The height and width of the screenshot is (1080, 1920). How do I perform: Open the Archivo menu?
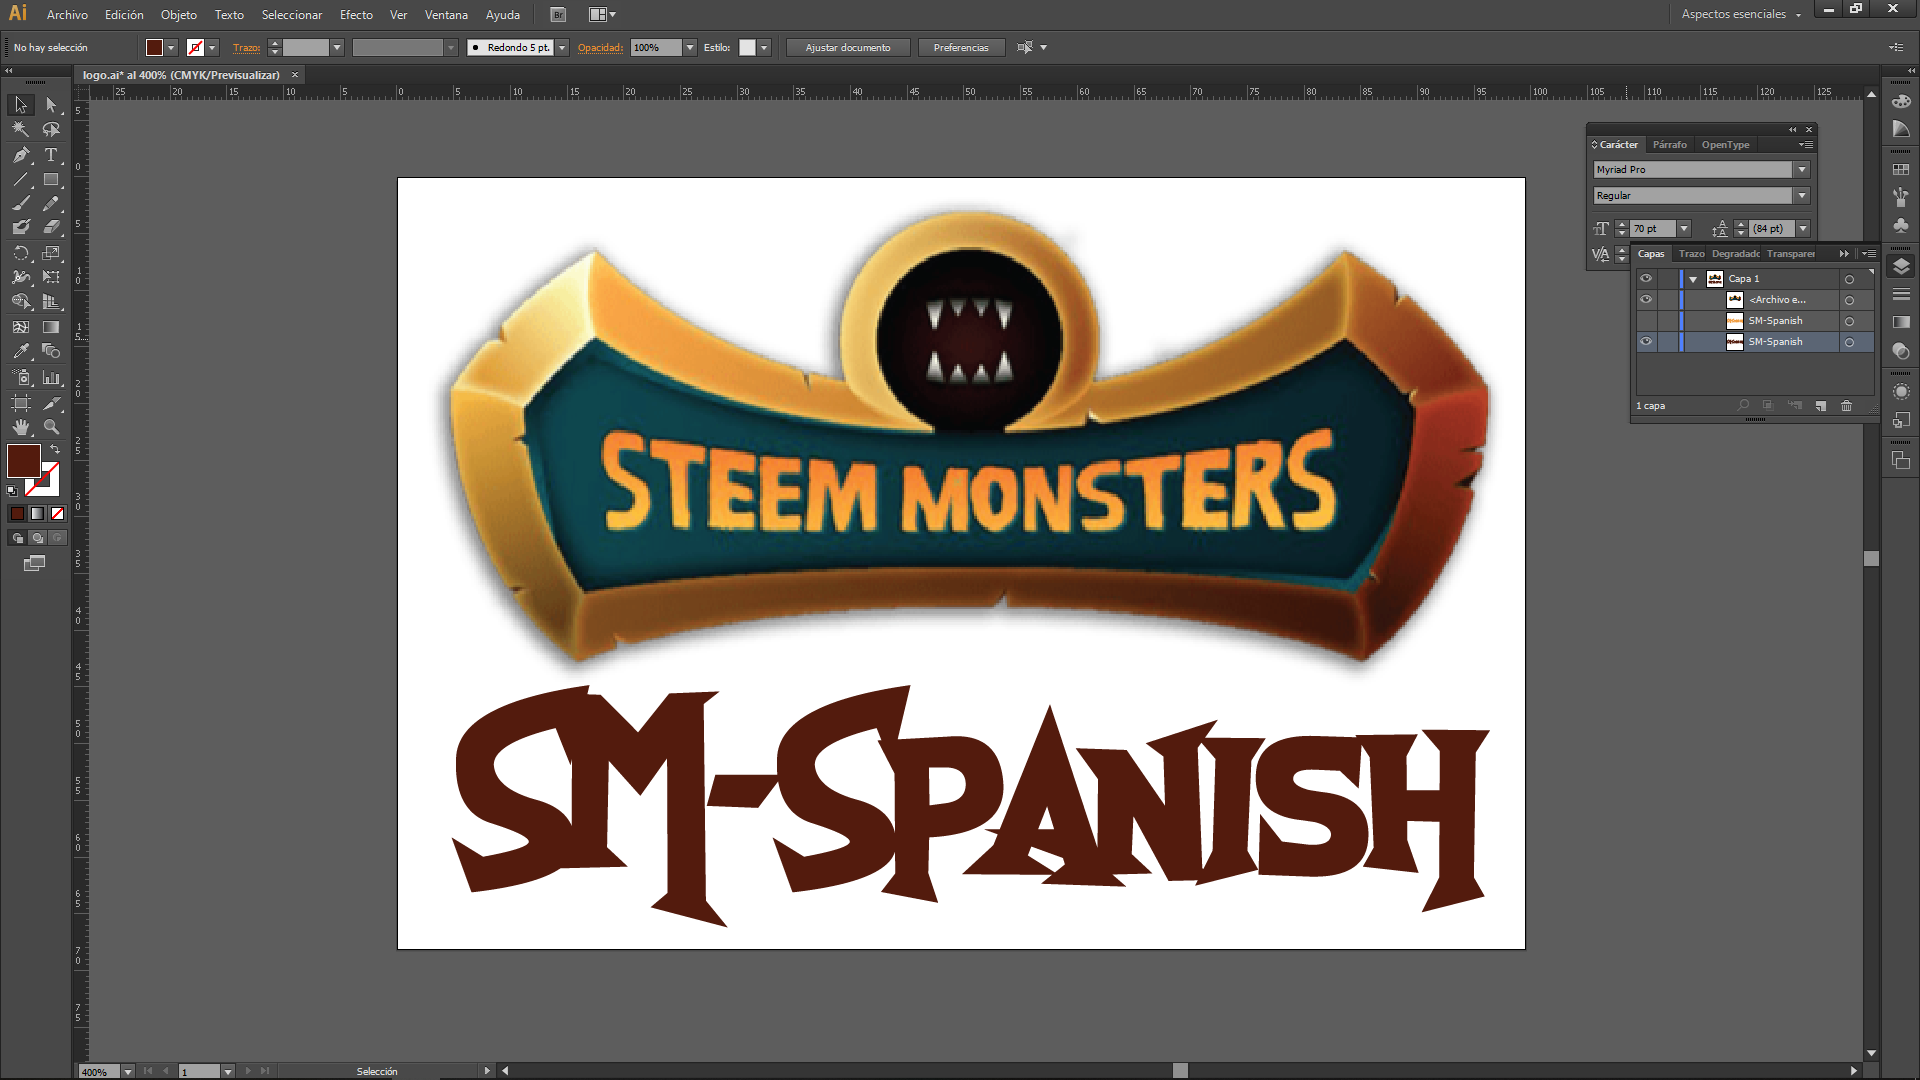pos(67,15)
